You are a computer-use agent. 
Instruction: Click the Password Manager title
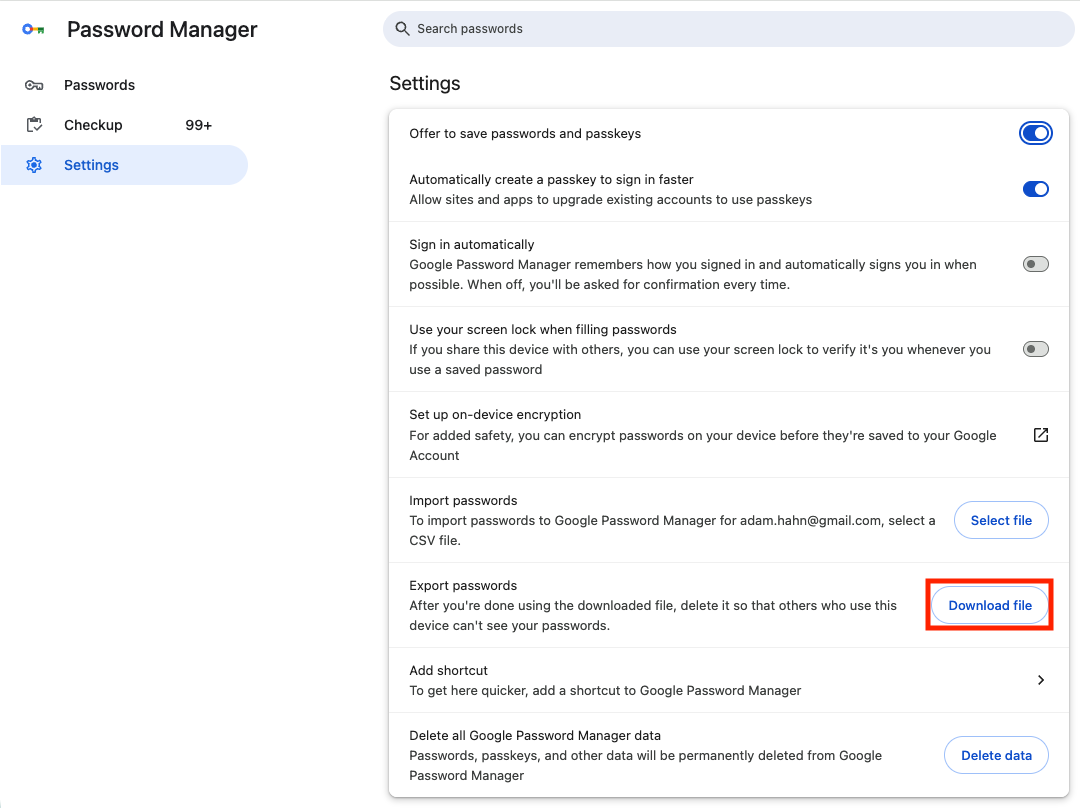162,30
